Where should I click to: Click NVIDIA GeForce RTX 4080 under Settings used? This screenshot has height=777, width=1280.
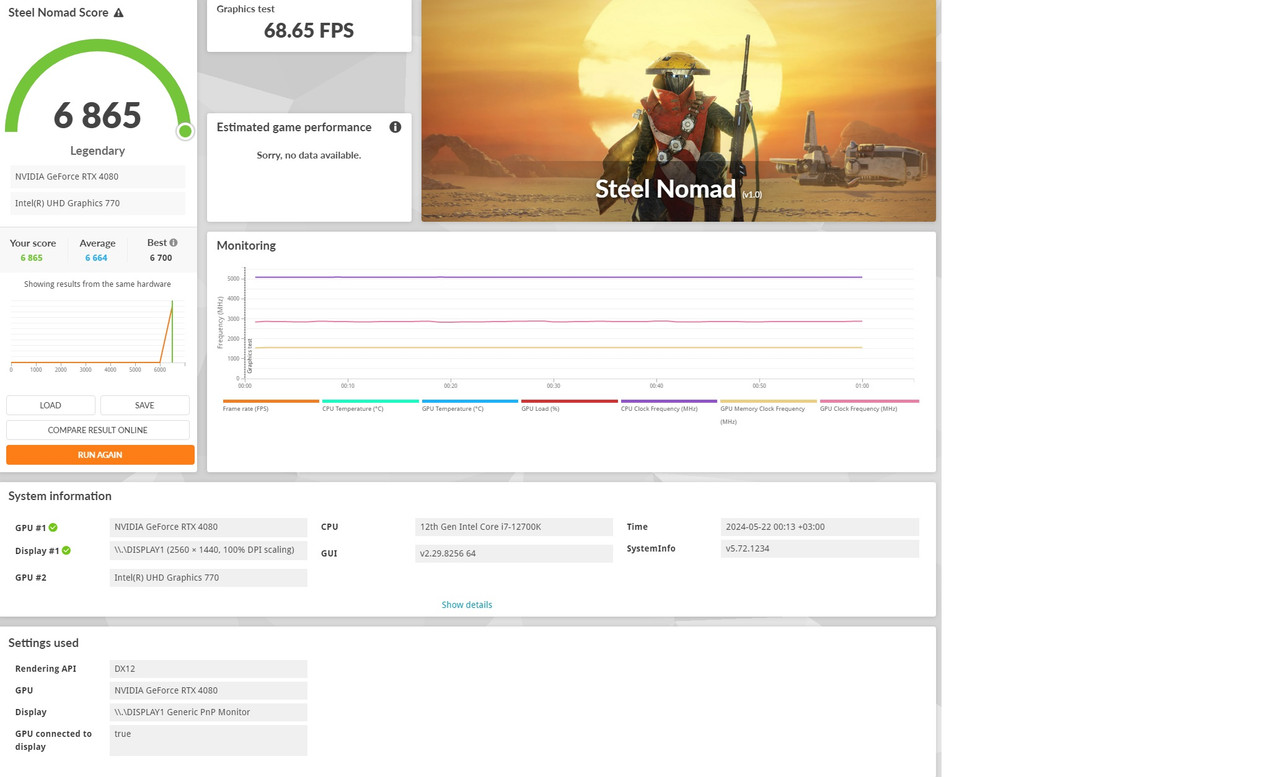point(208,691)
